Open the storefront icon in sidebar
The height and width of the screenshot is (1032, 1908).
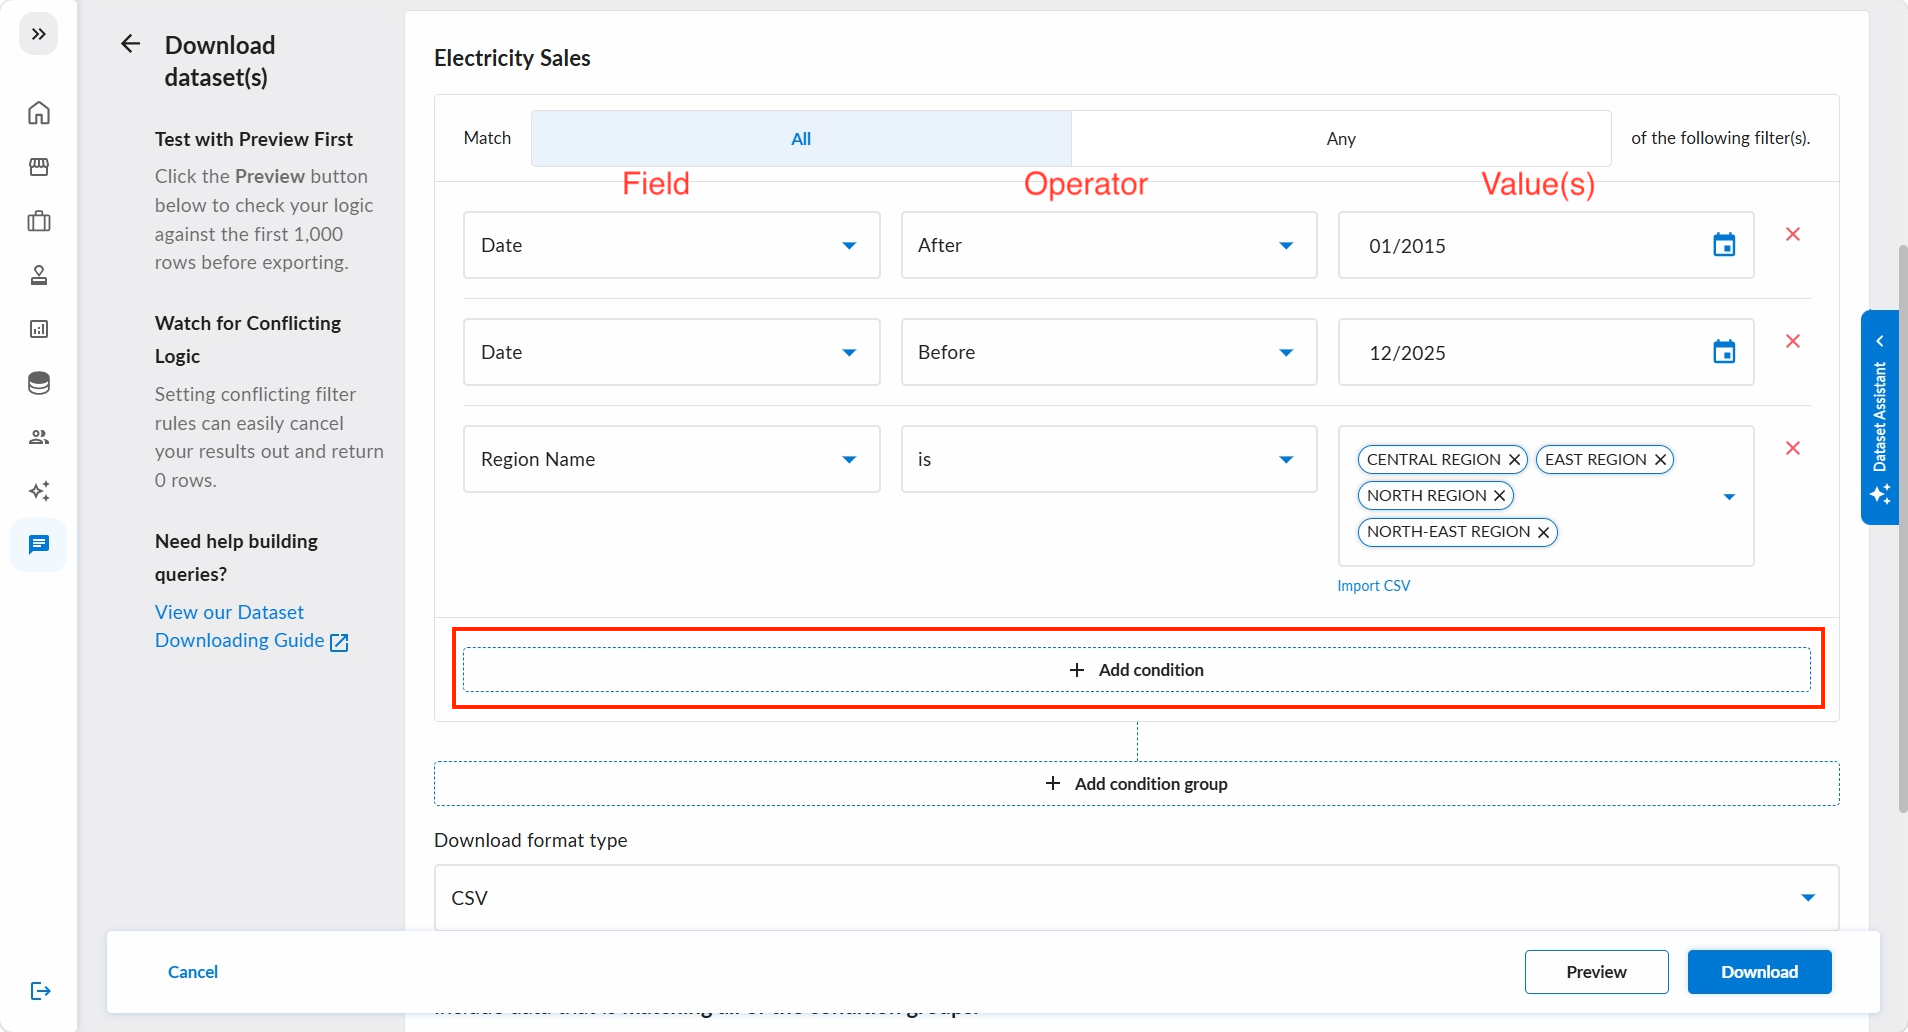point(39,166)
